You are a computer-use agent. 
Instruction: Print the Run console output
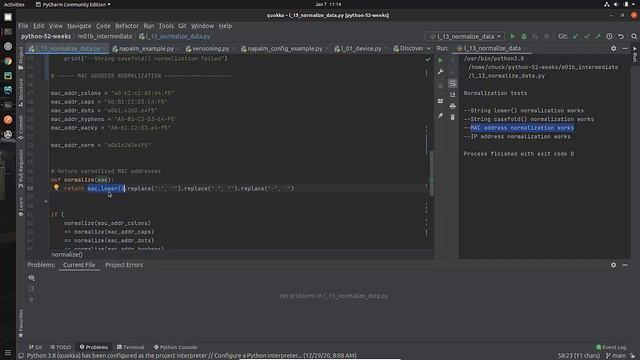click(x=452, y=106)
